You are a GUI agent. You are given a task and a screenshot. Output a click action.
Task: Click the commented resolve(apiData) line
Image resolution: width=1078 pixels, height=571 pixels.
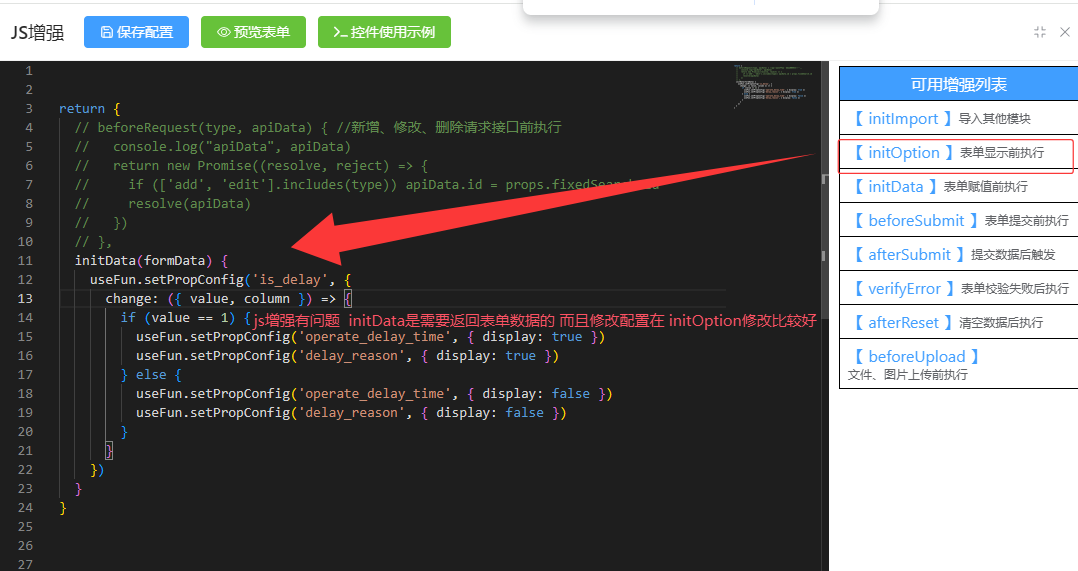click(x=163, y=203)
